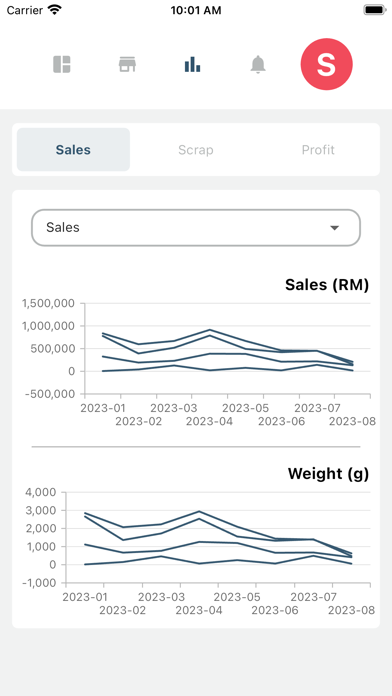The width and height of the screenshot is (392, 696).
Task: Open the red S profile avatar
Action: tap(326, 64)
